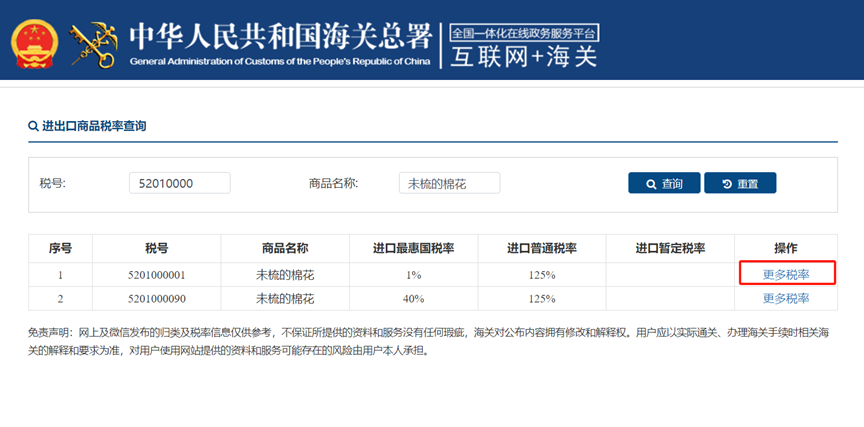Focus the 商品名称 input field
The width and height of the screenshot is (864, 427).
(x=449, y=183)
